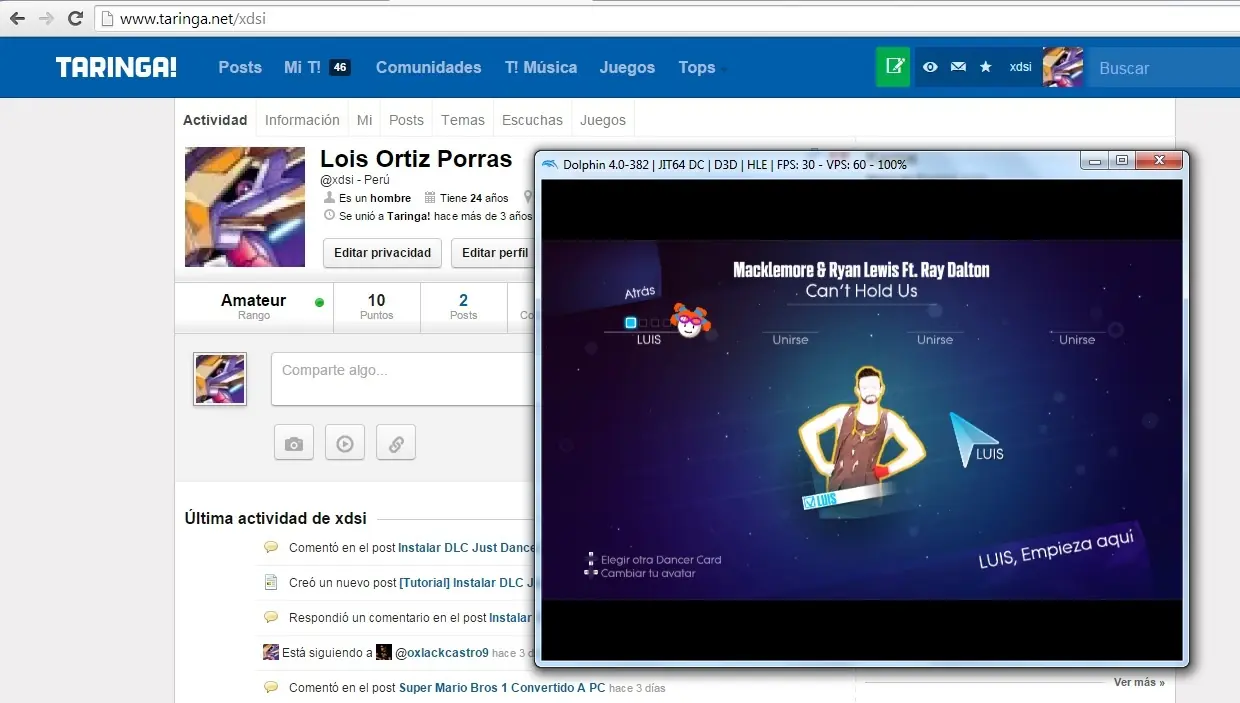Open the 2 Posts stat link
This screenshot has width=1240, height=703.
463,307
